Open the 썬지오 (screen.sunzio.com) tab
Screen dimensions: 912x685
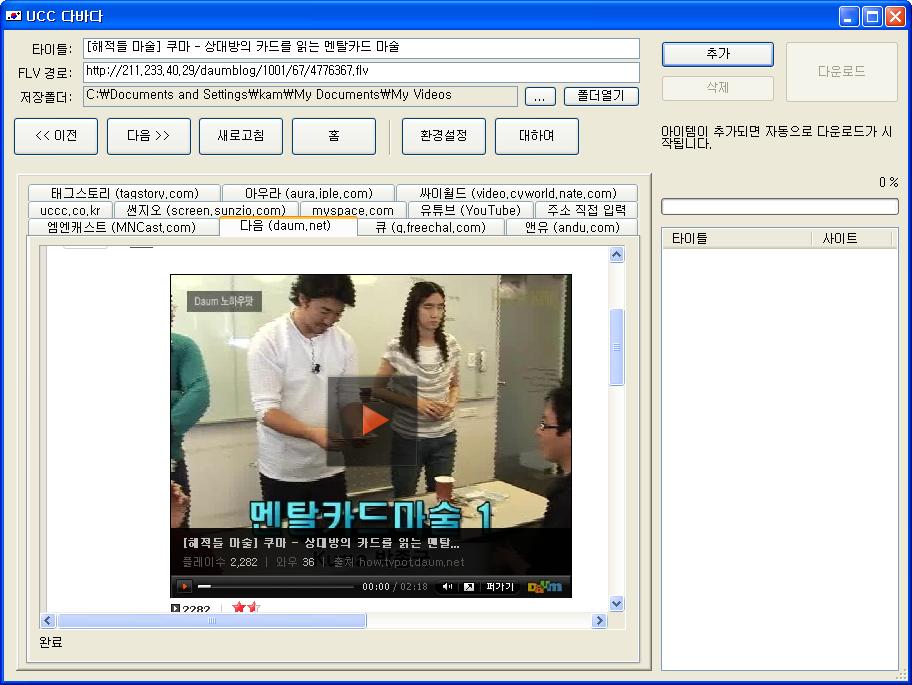tap(206, 210)
